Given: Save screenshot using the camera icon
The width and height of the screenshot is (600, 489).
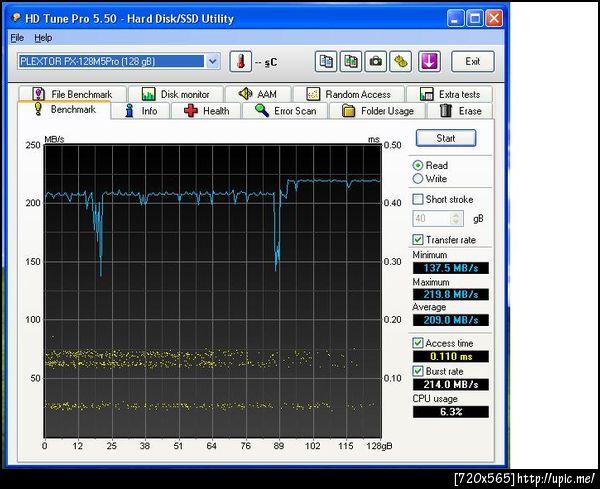Looking at the screenshot, I should (x=376, y=62).
